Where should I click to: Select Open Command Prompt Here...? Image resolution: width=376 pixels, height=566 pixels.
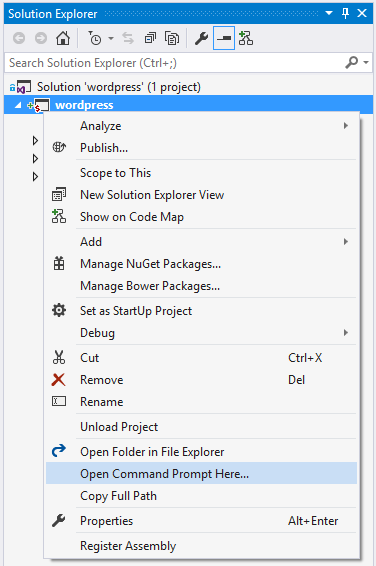pyautogui.click(x=201, y=474)
